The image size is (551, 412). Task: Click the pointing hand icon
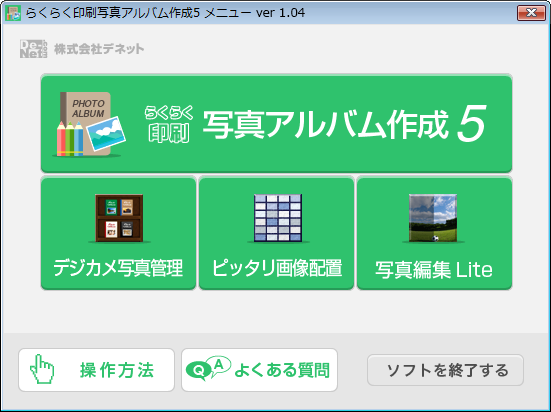point(42,369)
